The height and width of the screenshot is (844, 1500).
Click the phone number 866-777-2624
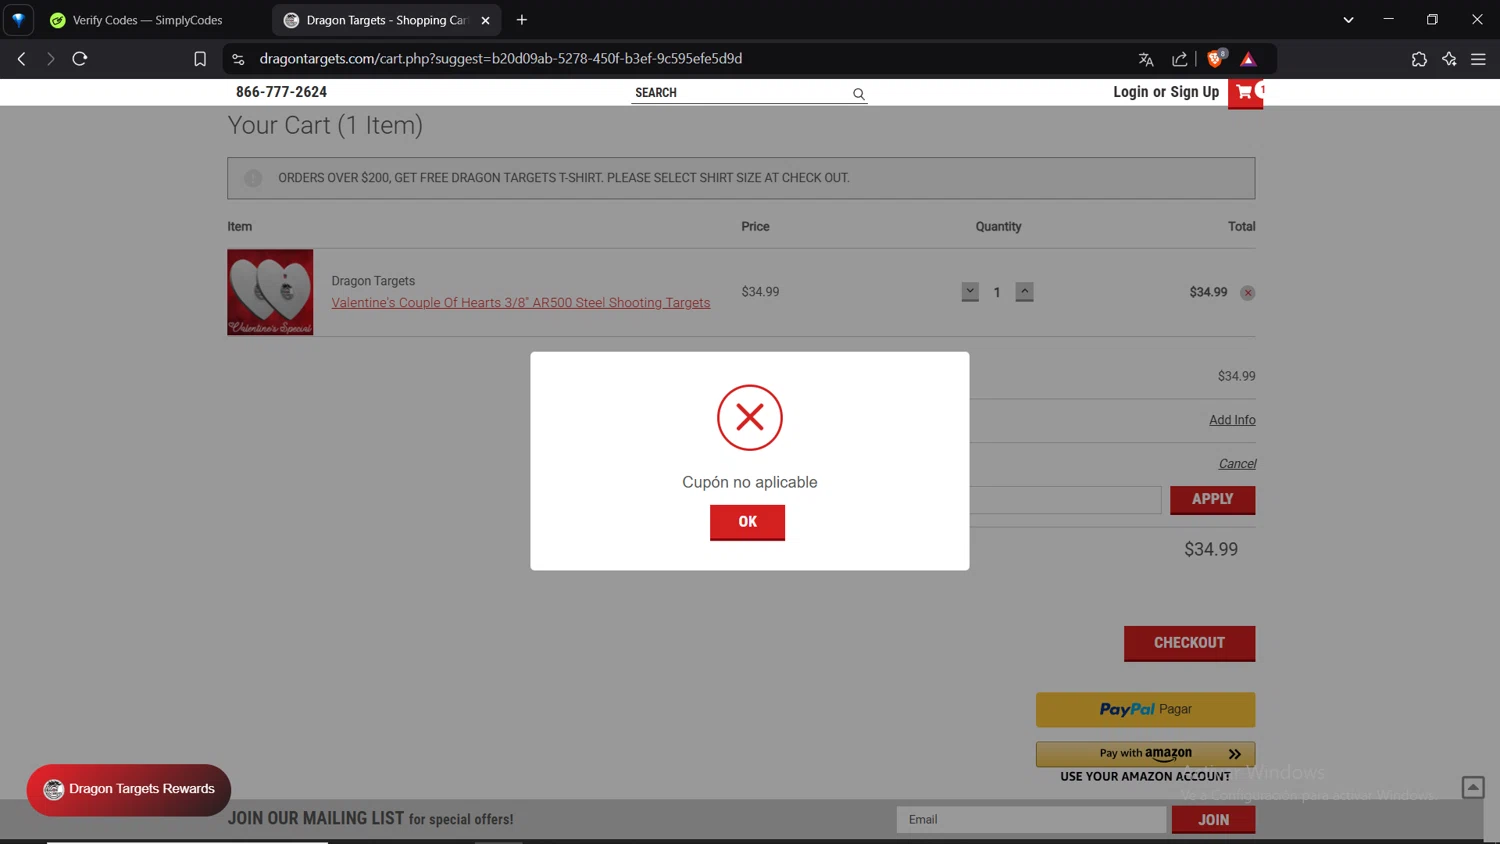pos(281,92)
